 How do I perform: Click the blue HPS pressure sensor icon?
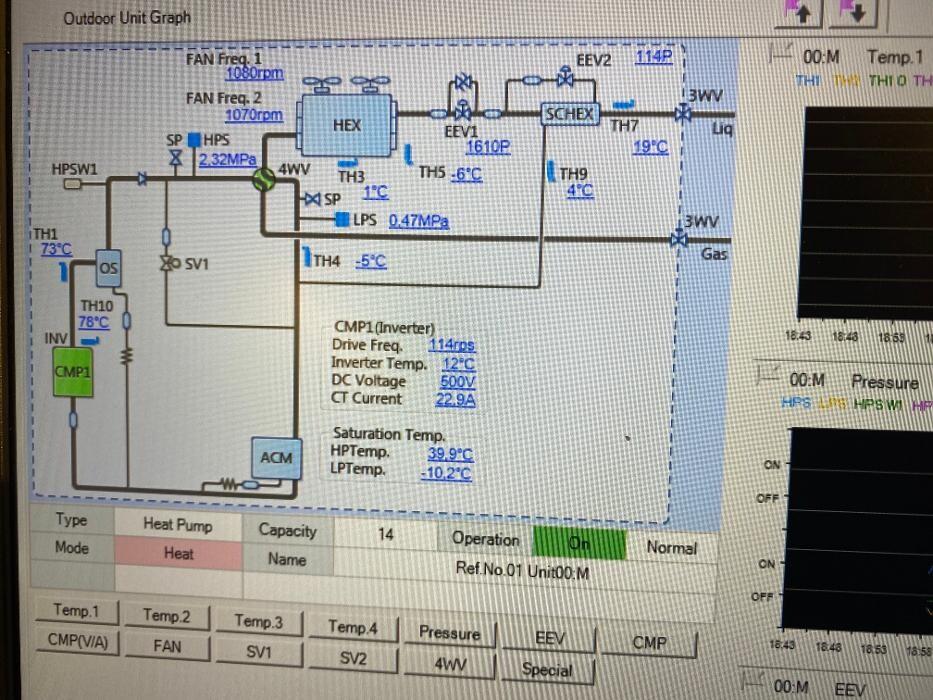pos(195,141)
